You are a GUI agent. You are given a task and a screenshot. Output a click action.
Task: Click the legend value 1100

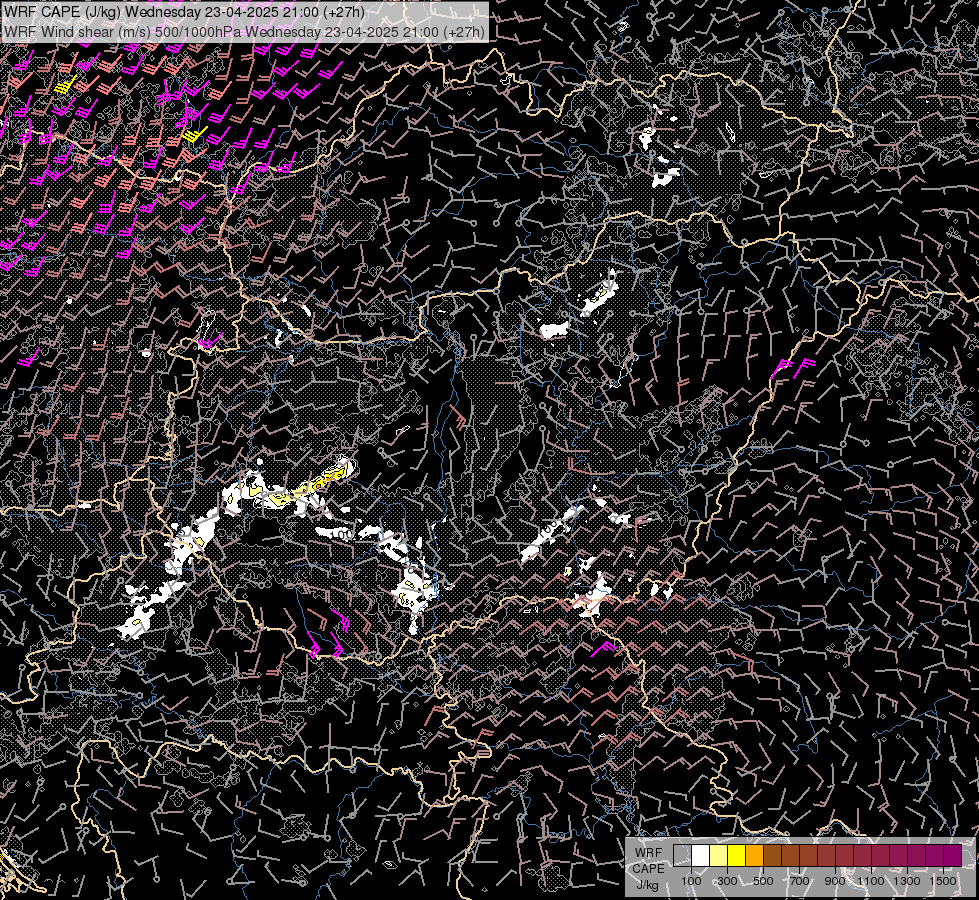871,881
